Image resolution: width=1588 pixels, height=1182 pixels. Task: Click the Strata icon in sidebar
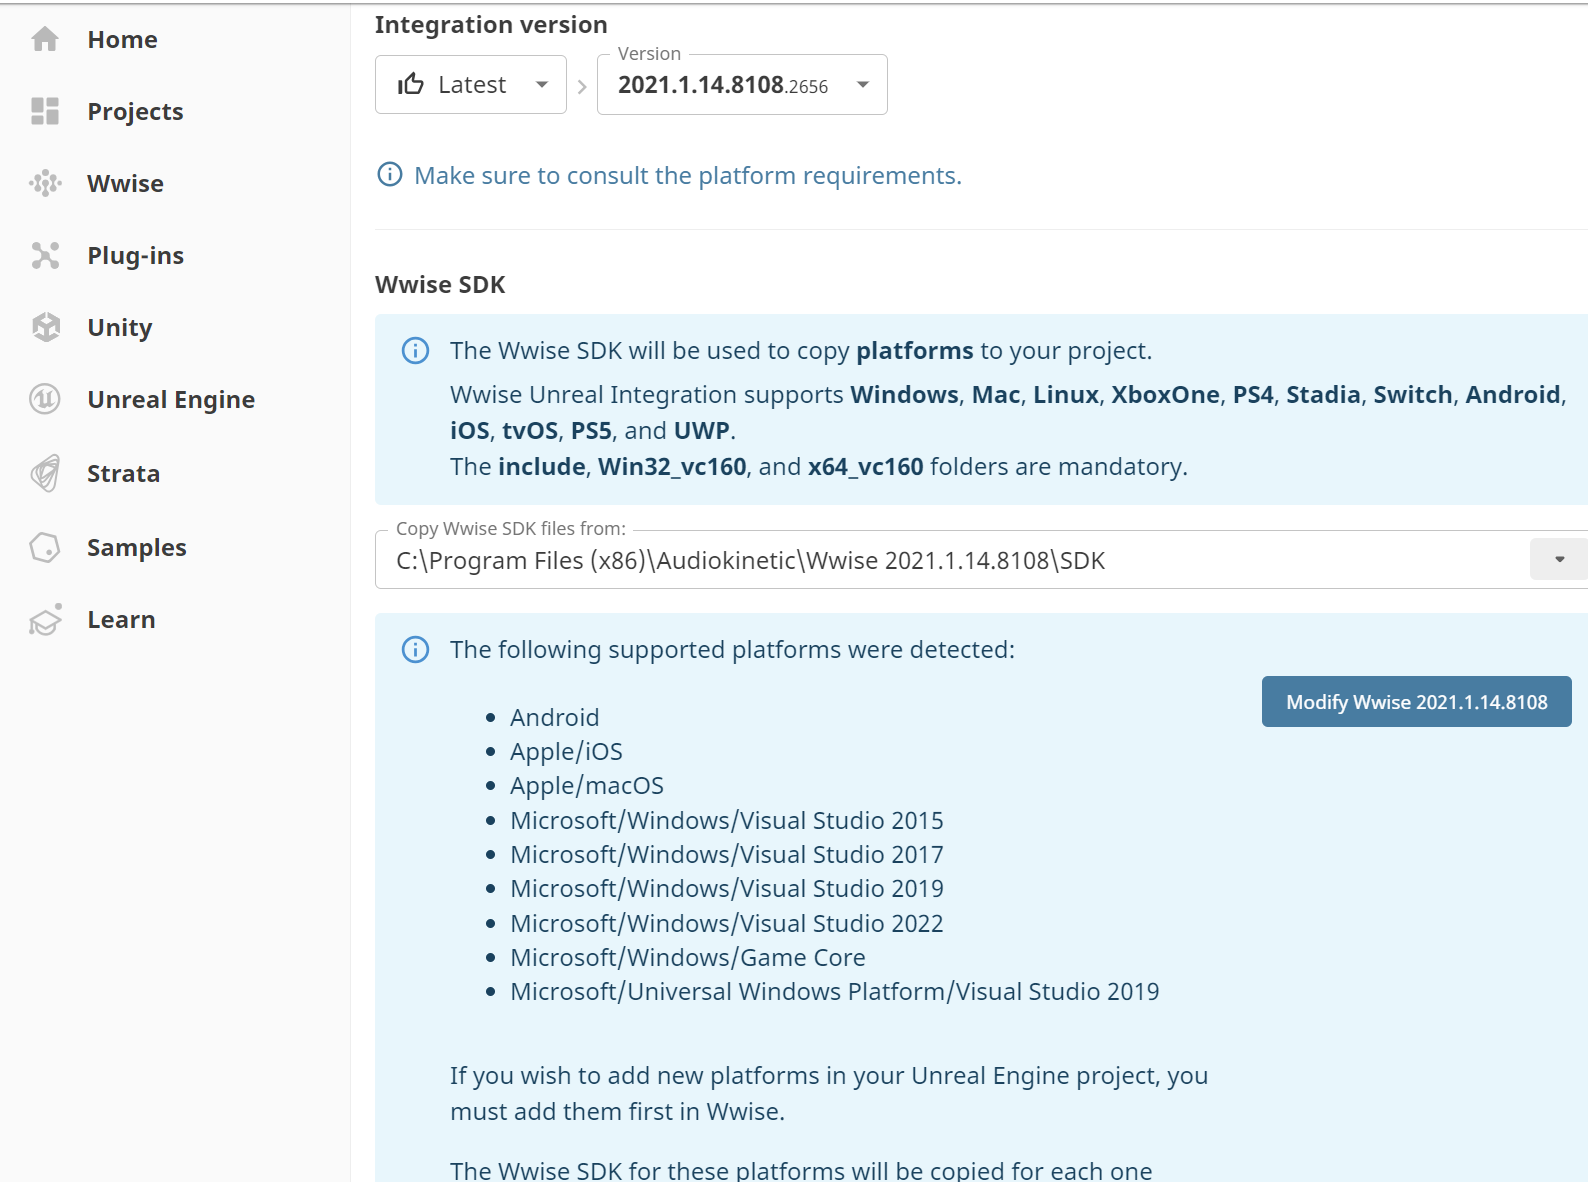[x=45, y=473]
